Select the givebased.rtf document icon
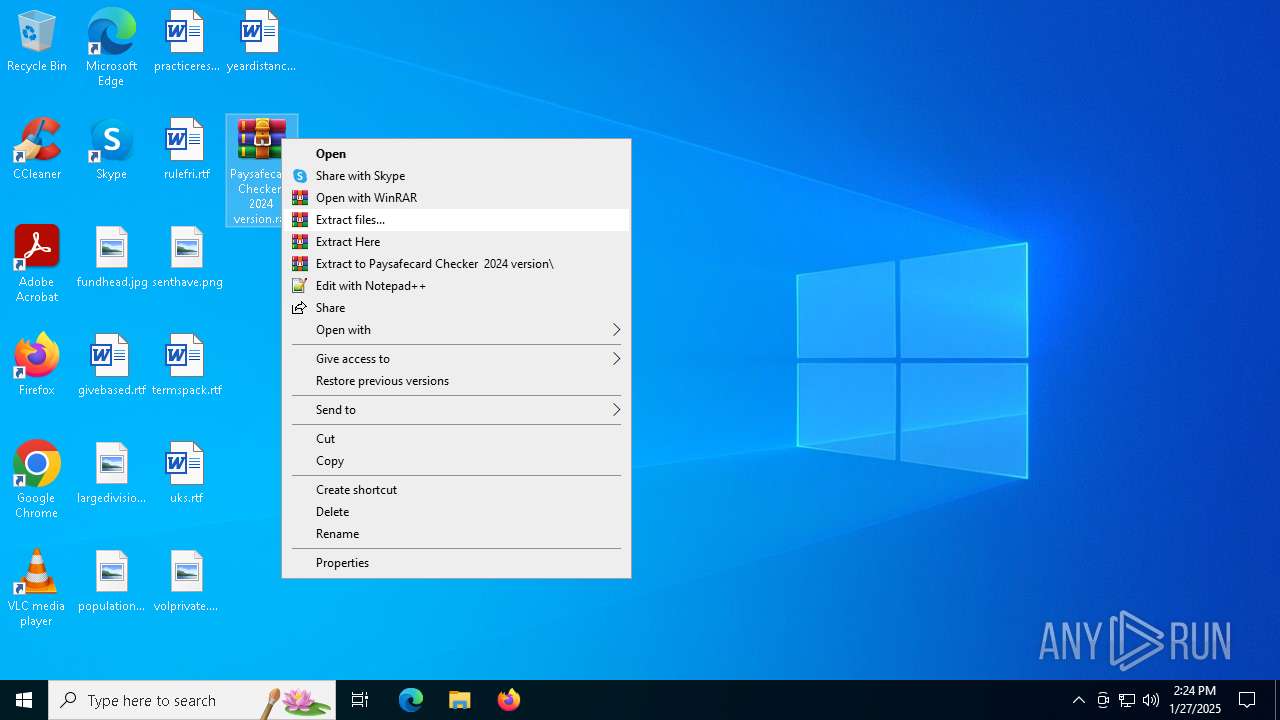This screenshot has width=1280, height=720. (x=111, y=366)
